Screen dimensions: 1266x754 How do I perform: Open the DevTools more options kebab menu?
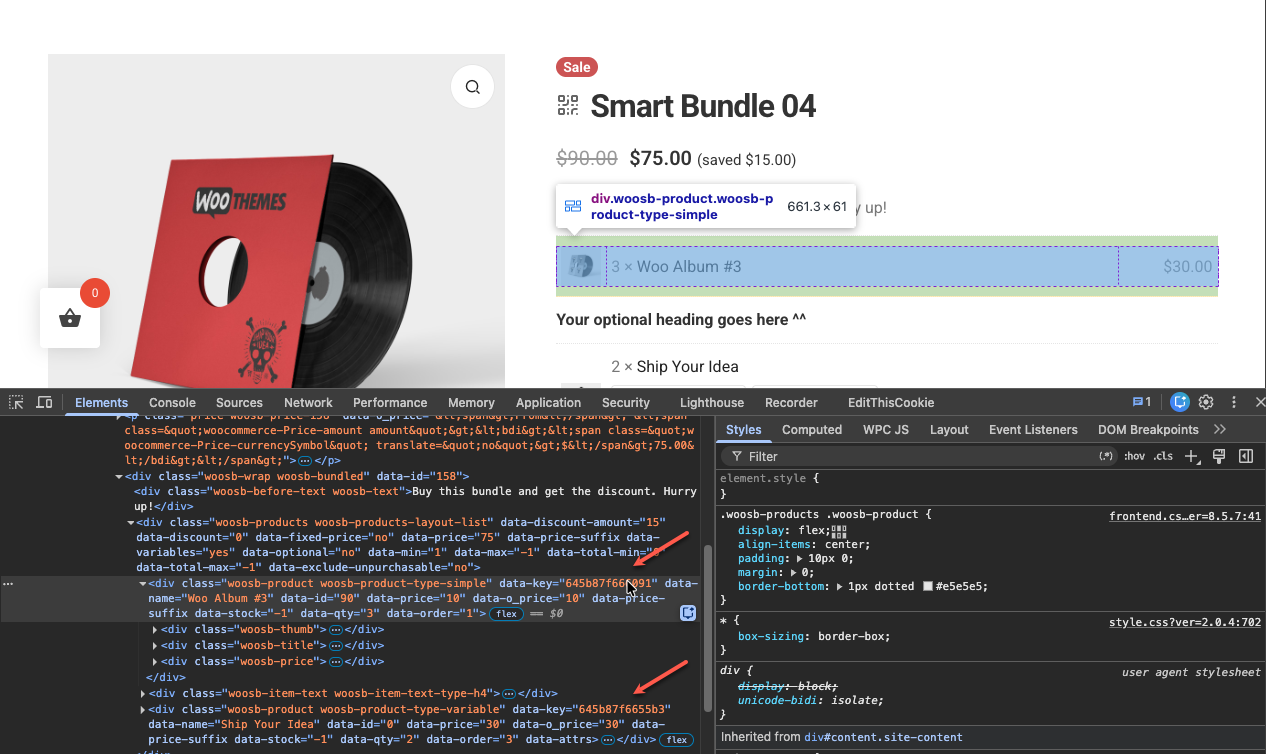coord(1233,402)
